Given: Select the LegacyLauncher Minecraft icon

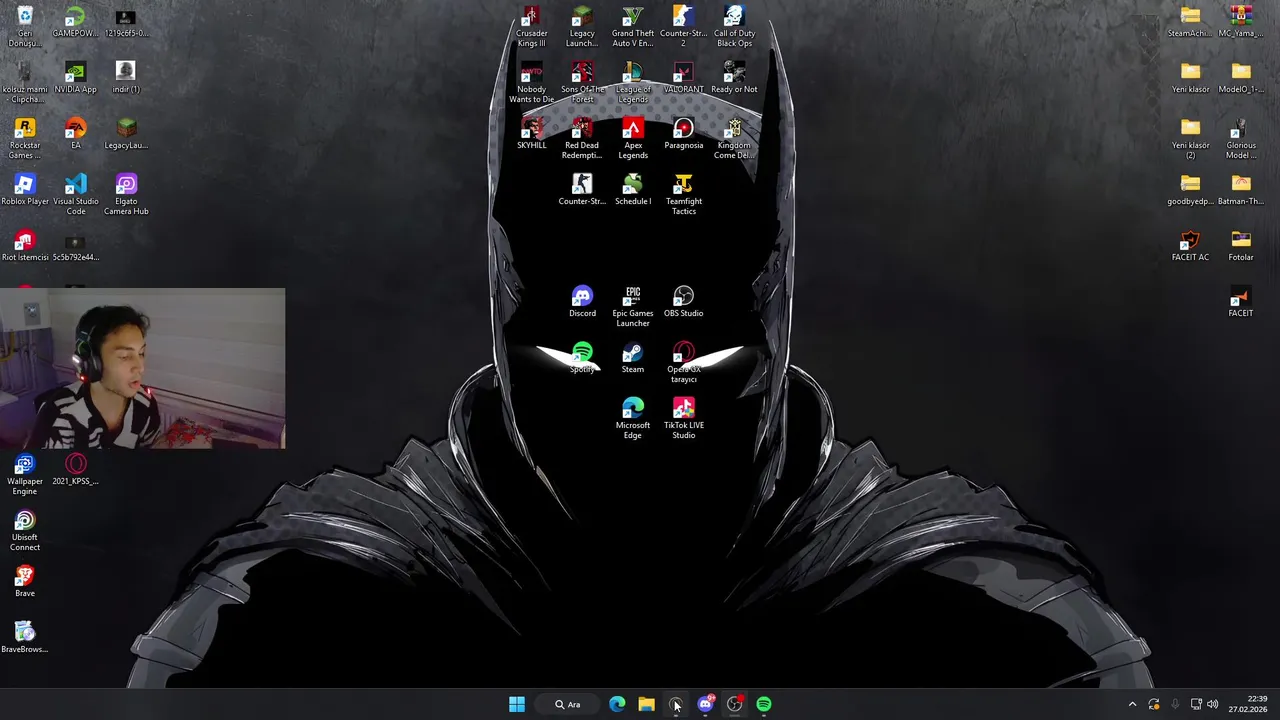Looking at the screenshot, I should click(x=126, y=134).
